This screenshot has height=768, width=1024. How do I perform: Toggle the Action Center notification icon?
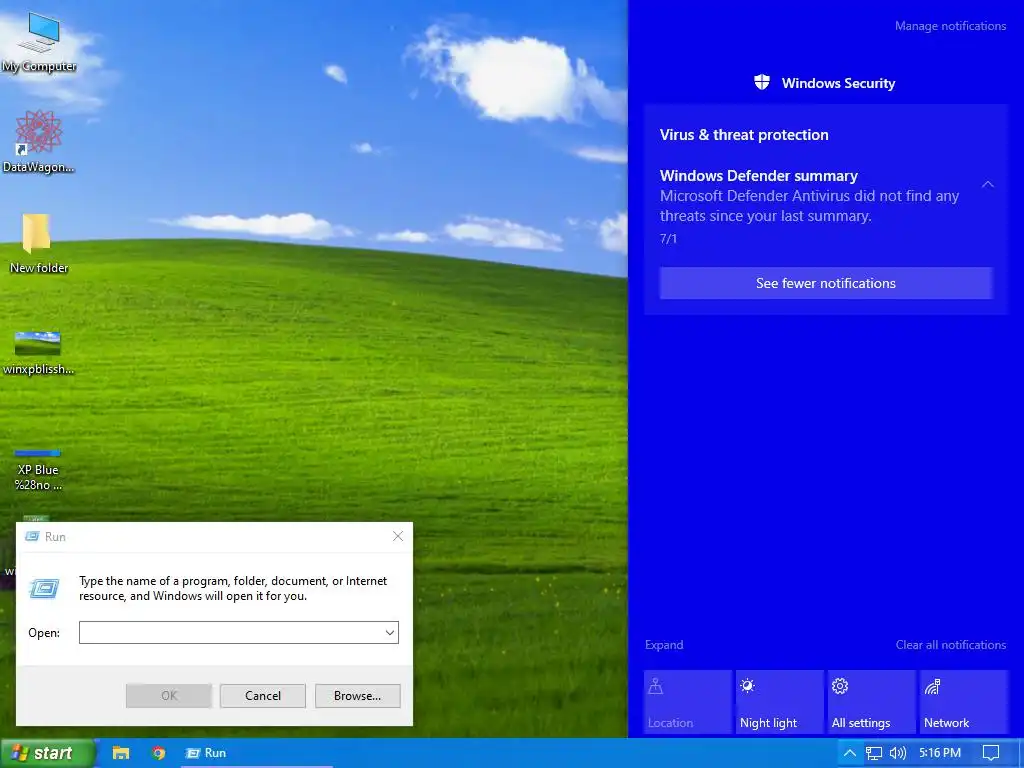[x=991, y=753]
